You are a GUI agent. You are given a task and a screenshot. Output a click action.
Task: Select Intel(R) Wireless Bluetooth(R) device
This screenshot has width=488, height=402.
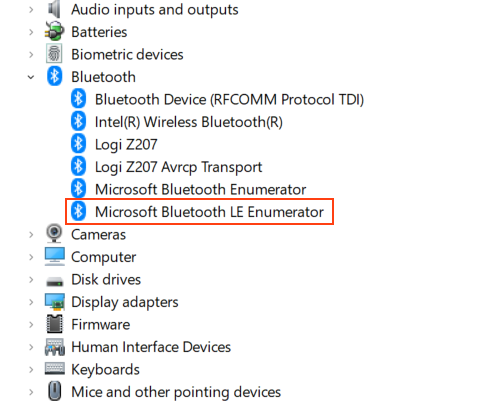click(x=189, y=122)
